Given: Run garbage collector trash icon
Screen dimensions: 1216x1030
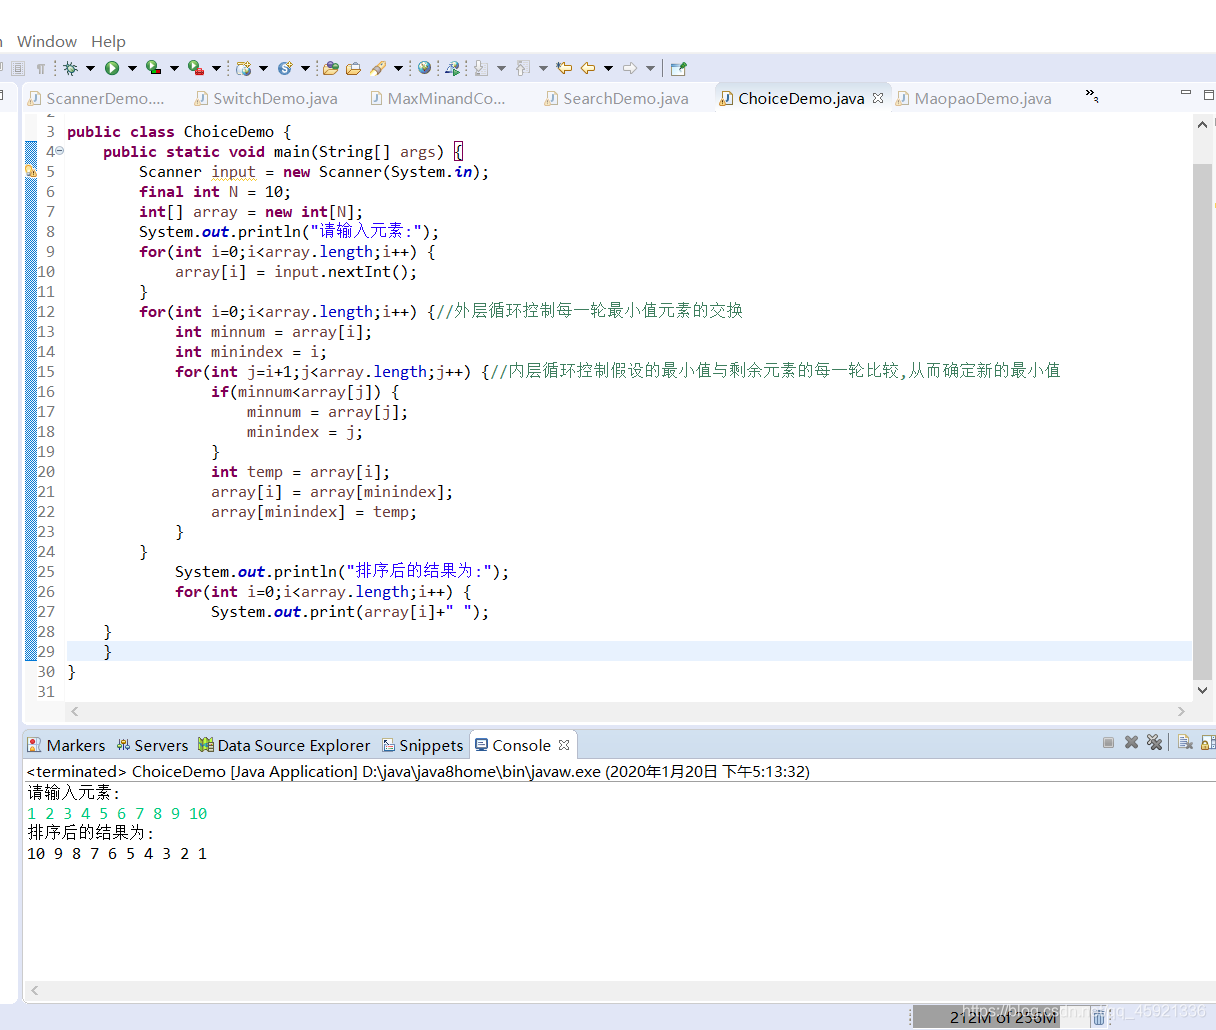Looking at the screenshot, I should coord(1099,1018).
